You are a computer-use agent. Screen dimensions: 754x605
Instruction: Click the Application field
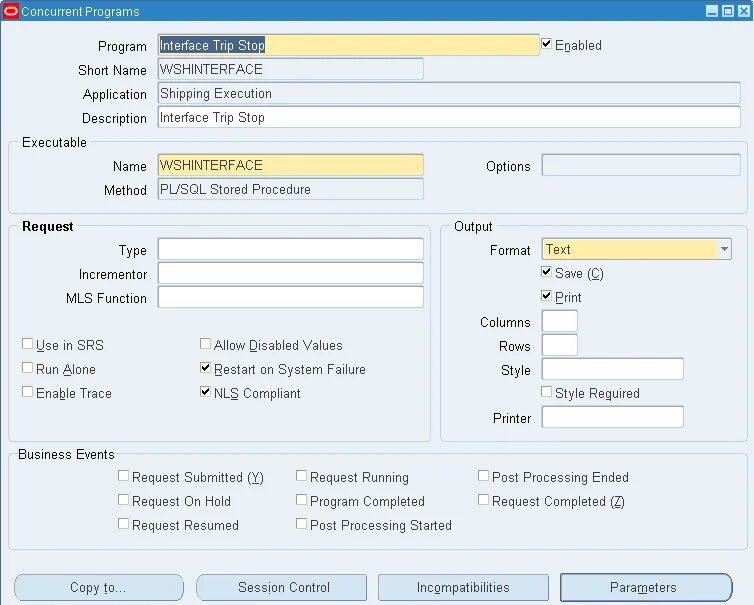(x=449, y=93)
